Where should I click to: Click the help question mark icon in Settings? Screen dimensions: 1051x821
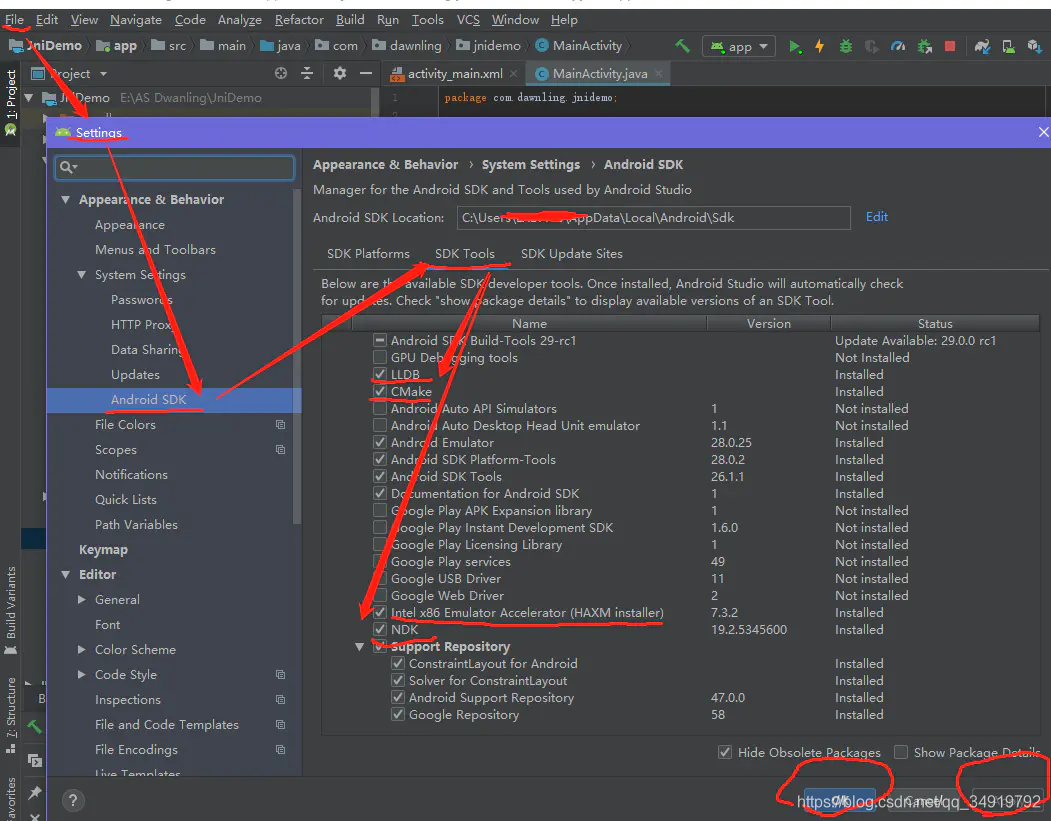tap(73, 800)
